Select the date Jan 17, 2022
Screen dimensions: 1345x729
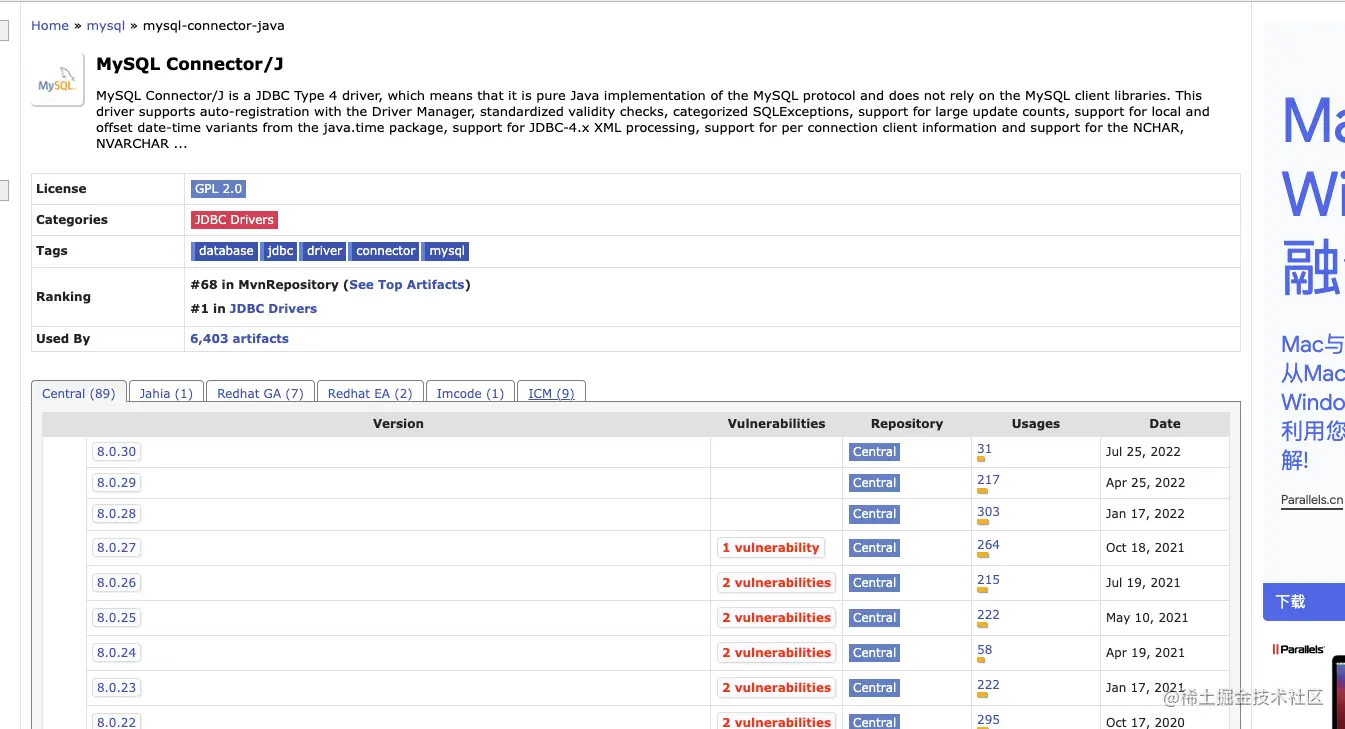click(1145, 514)
